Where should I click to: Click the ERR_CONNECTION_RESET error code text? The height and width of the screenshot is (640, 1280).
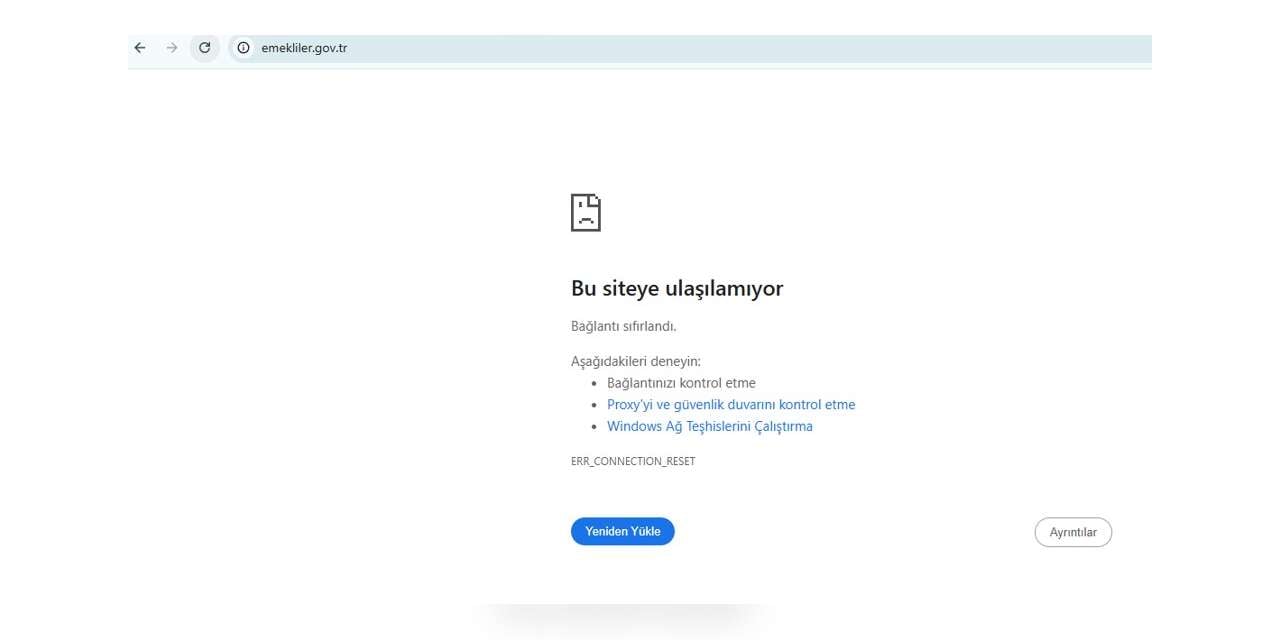[x=633, y=461]
